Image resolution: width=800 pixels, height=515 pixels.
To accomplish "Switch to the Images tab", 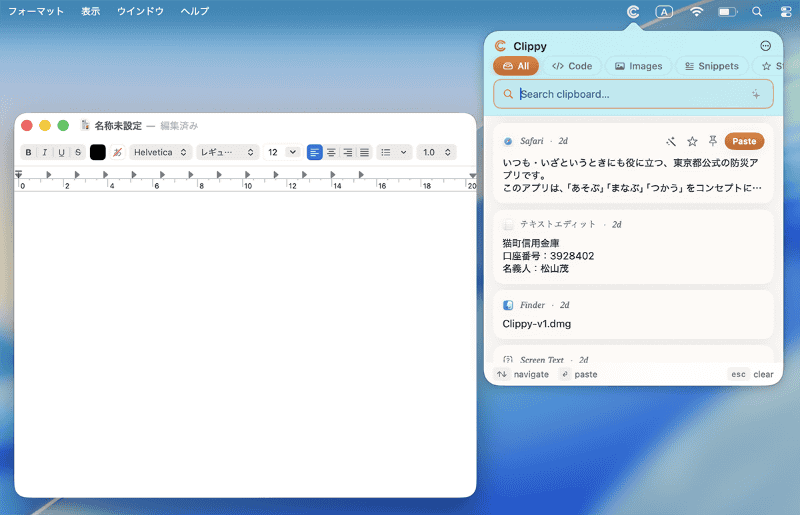I will (638, 66).
